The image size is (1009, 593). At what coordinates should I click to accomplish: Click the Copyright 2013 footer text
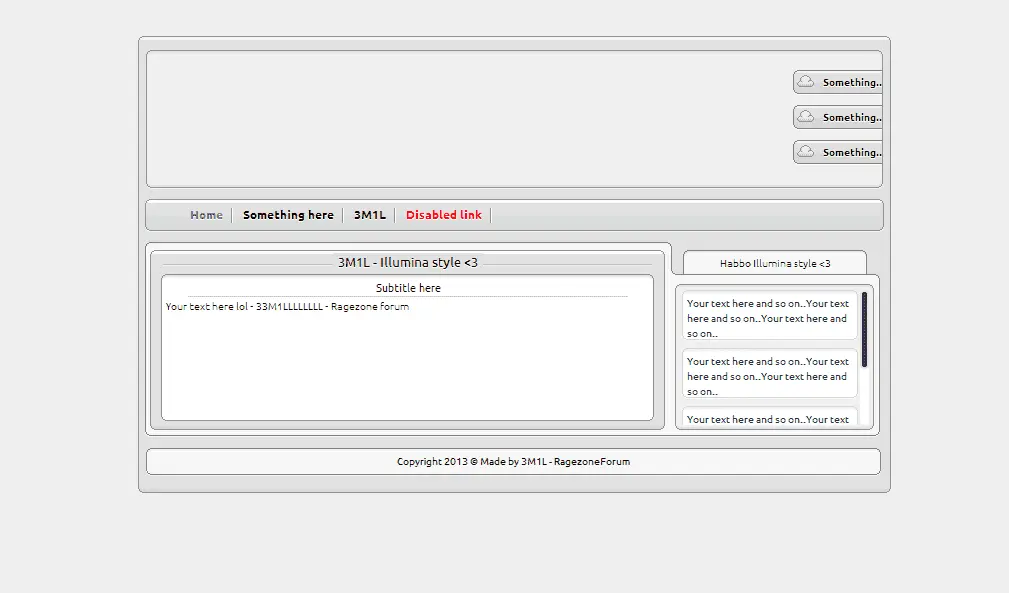(514, 461)
